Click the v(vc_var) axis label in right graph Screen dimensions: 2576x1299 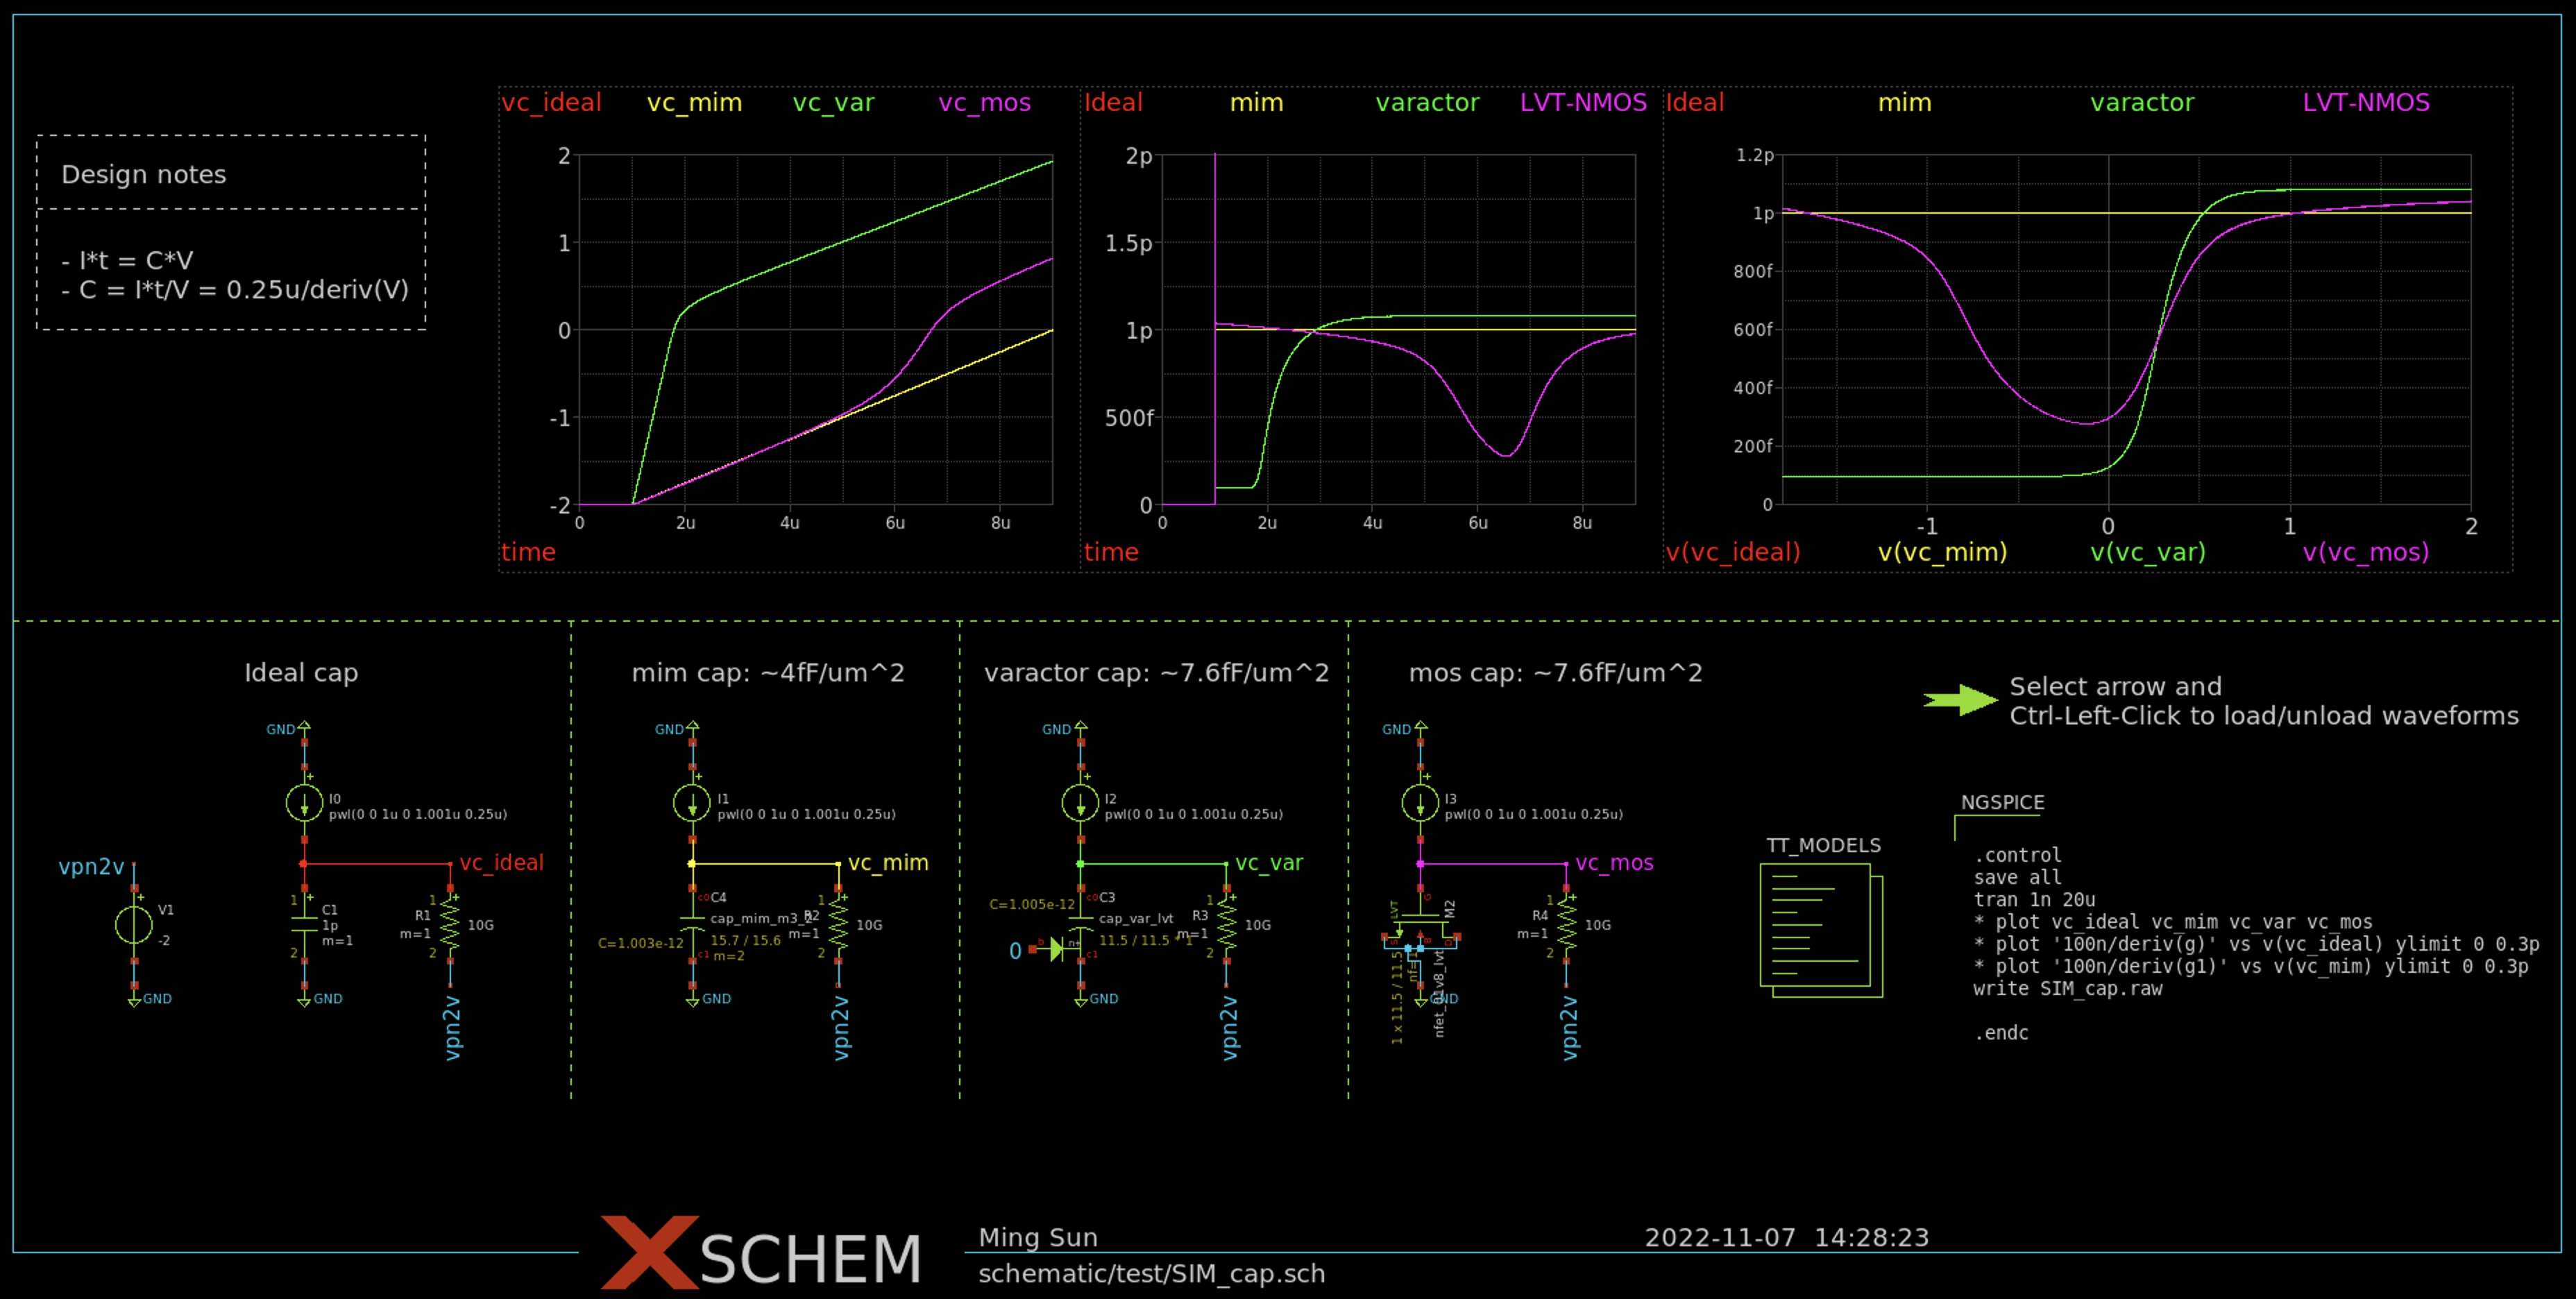pos(2147,552)
